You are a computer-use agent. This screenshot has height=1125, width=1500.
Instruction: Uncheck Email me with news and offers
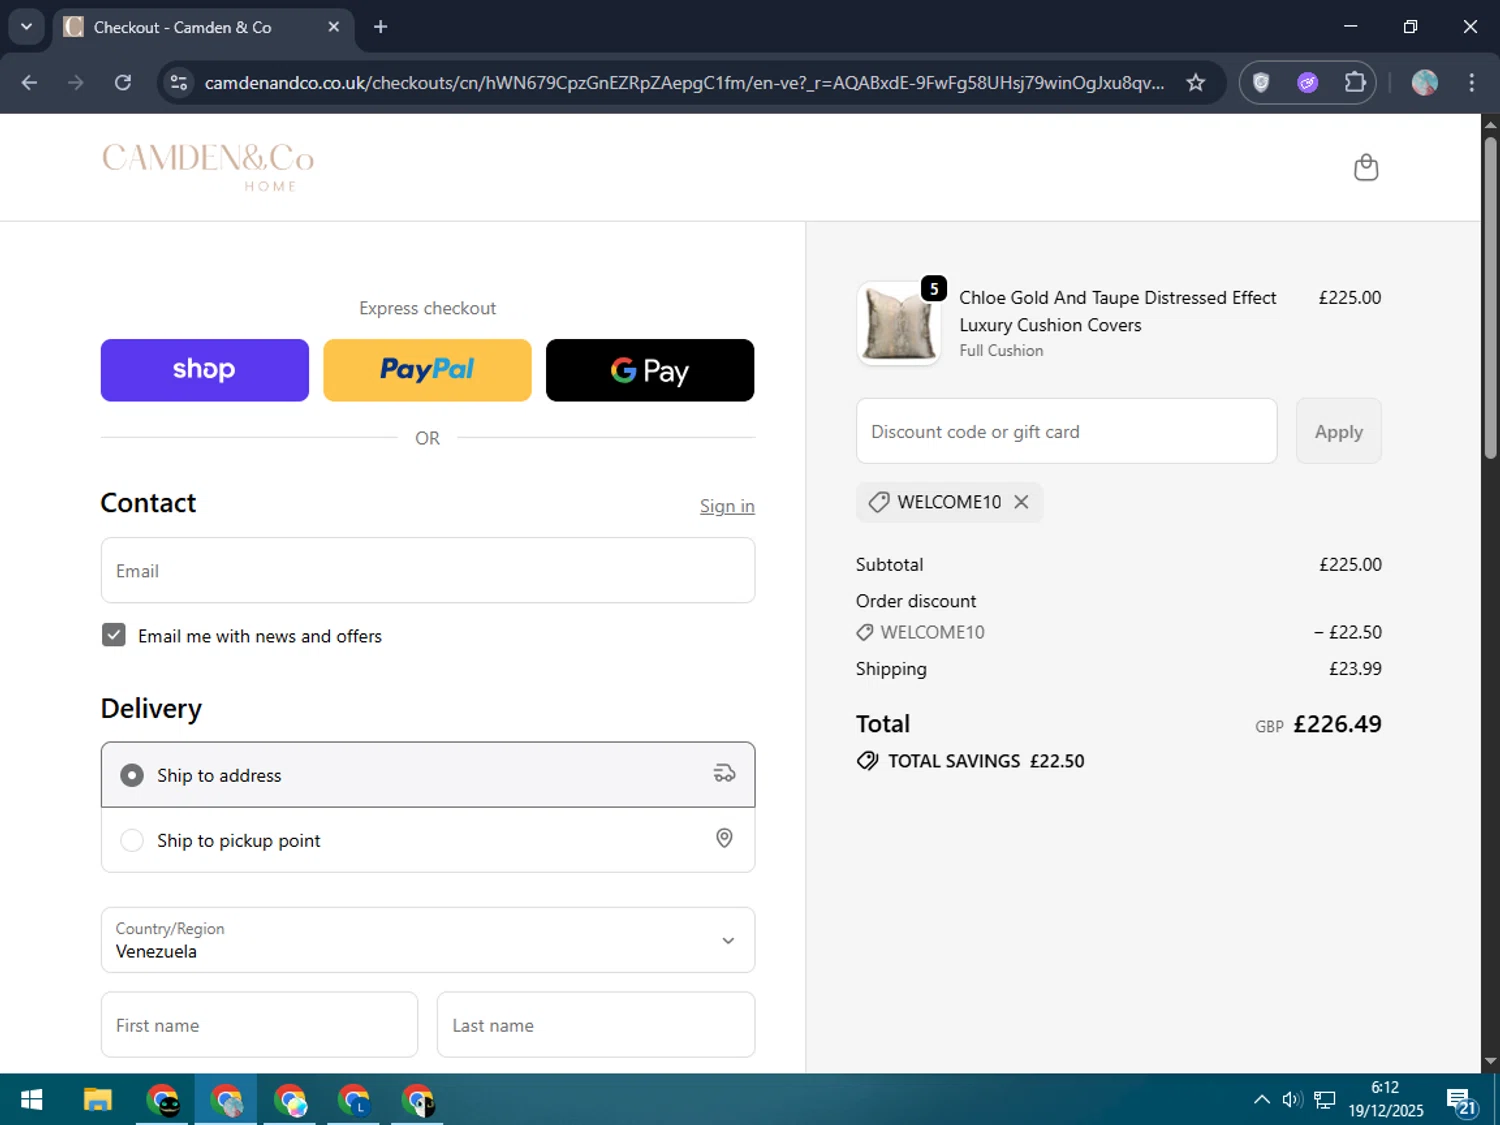pyautogui.click(x=114, y=635)
